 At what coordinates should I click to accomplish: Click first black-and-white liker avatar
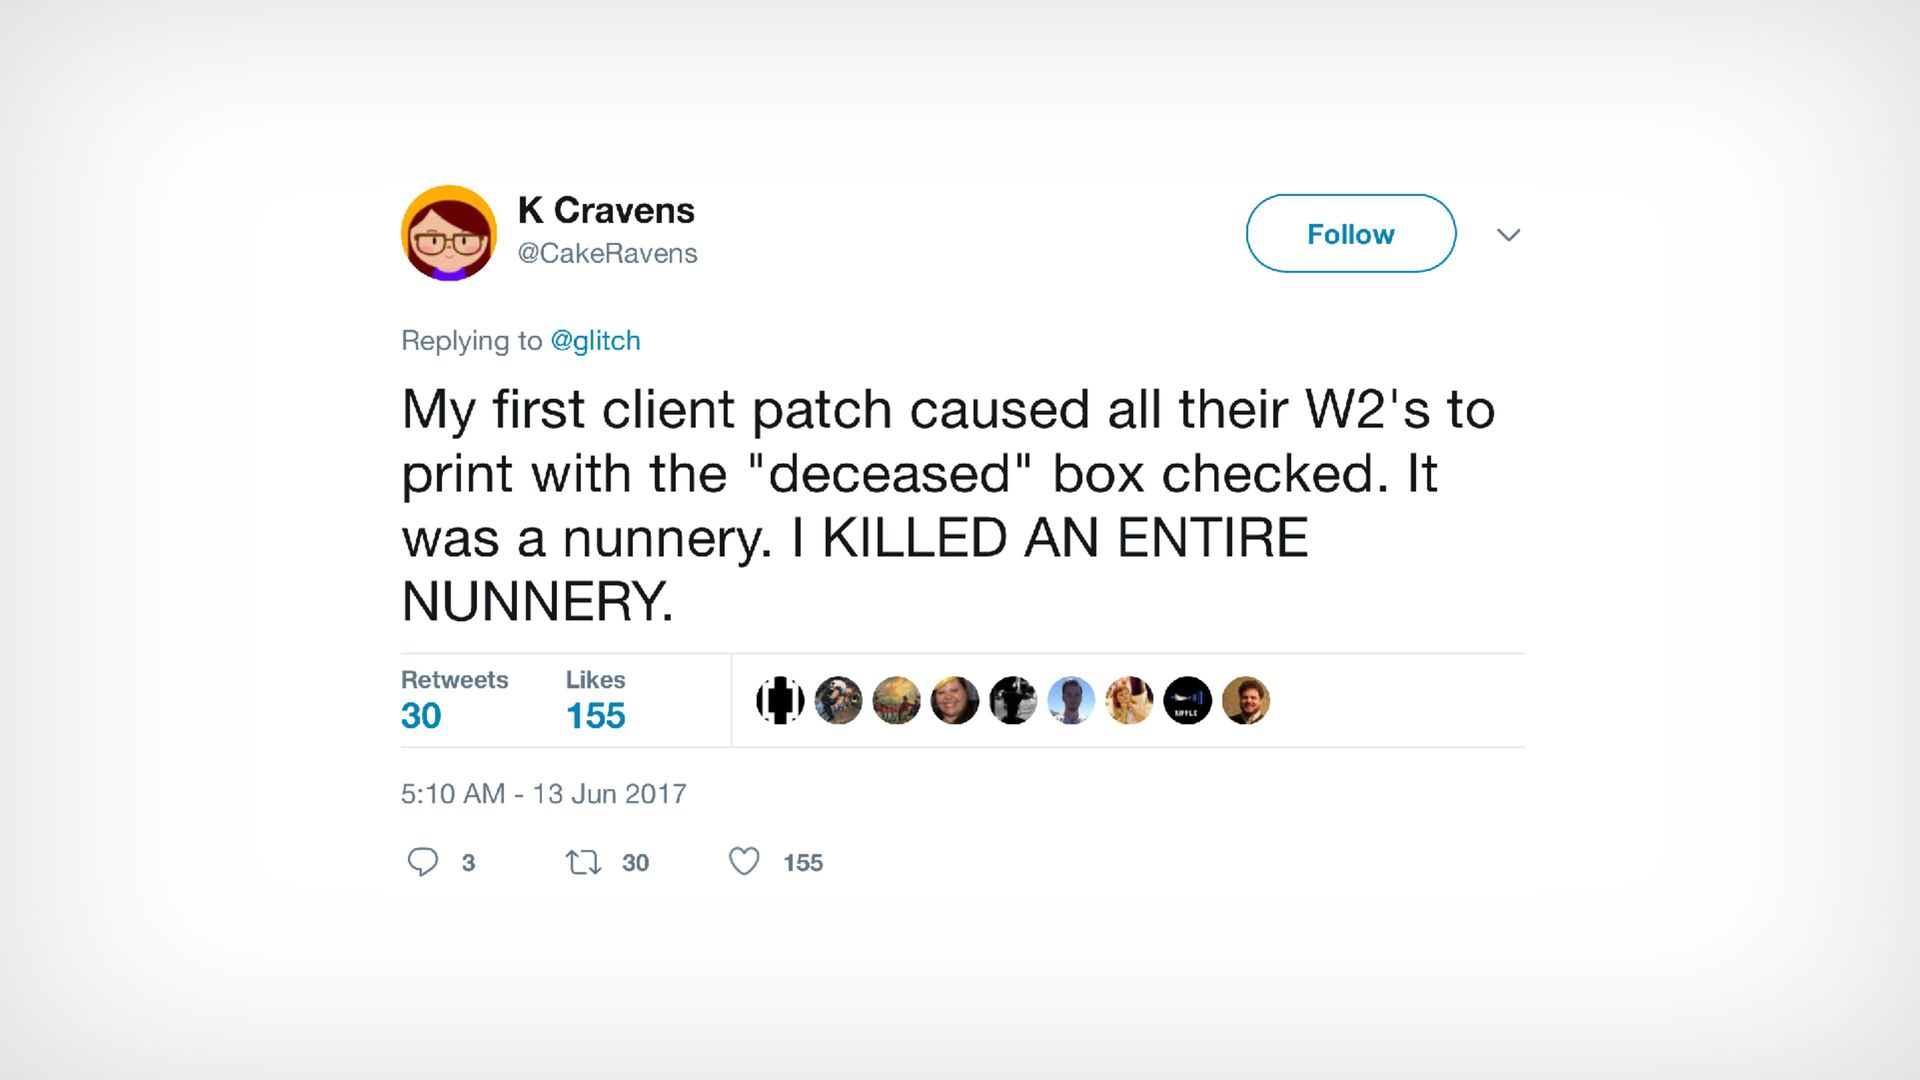pos(780,700)
